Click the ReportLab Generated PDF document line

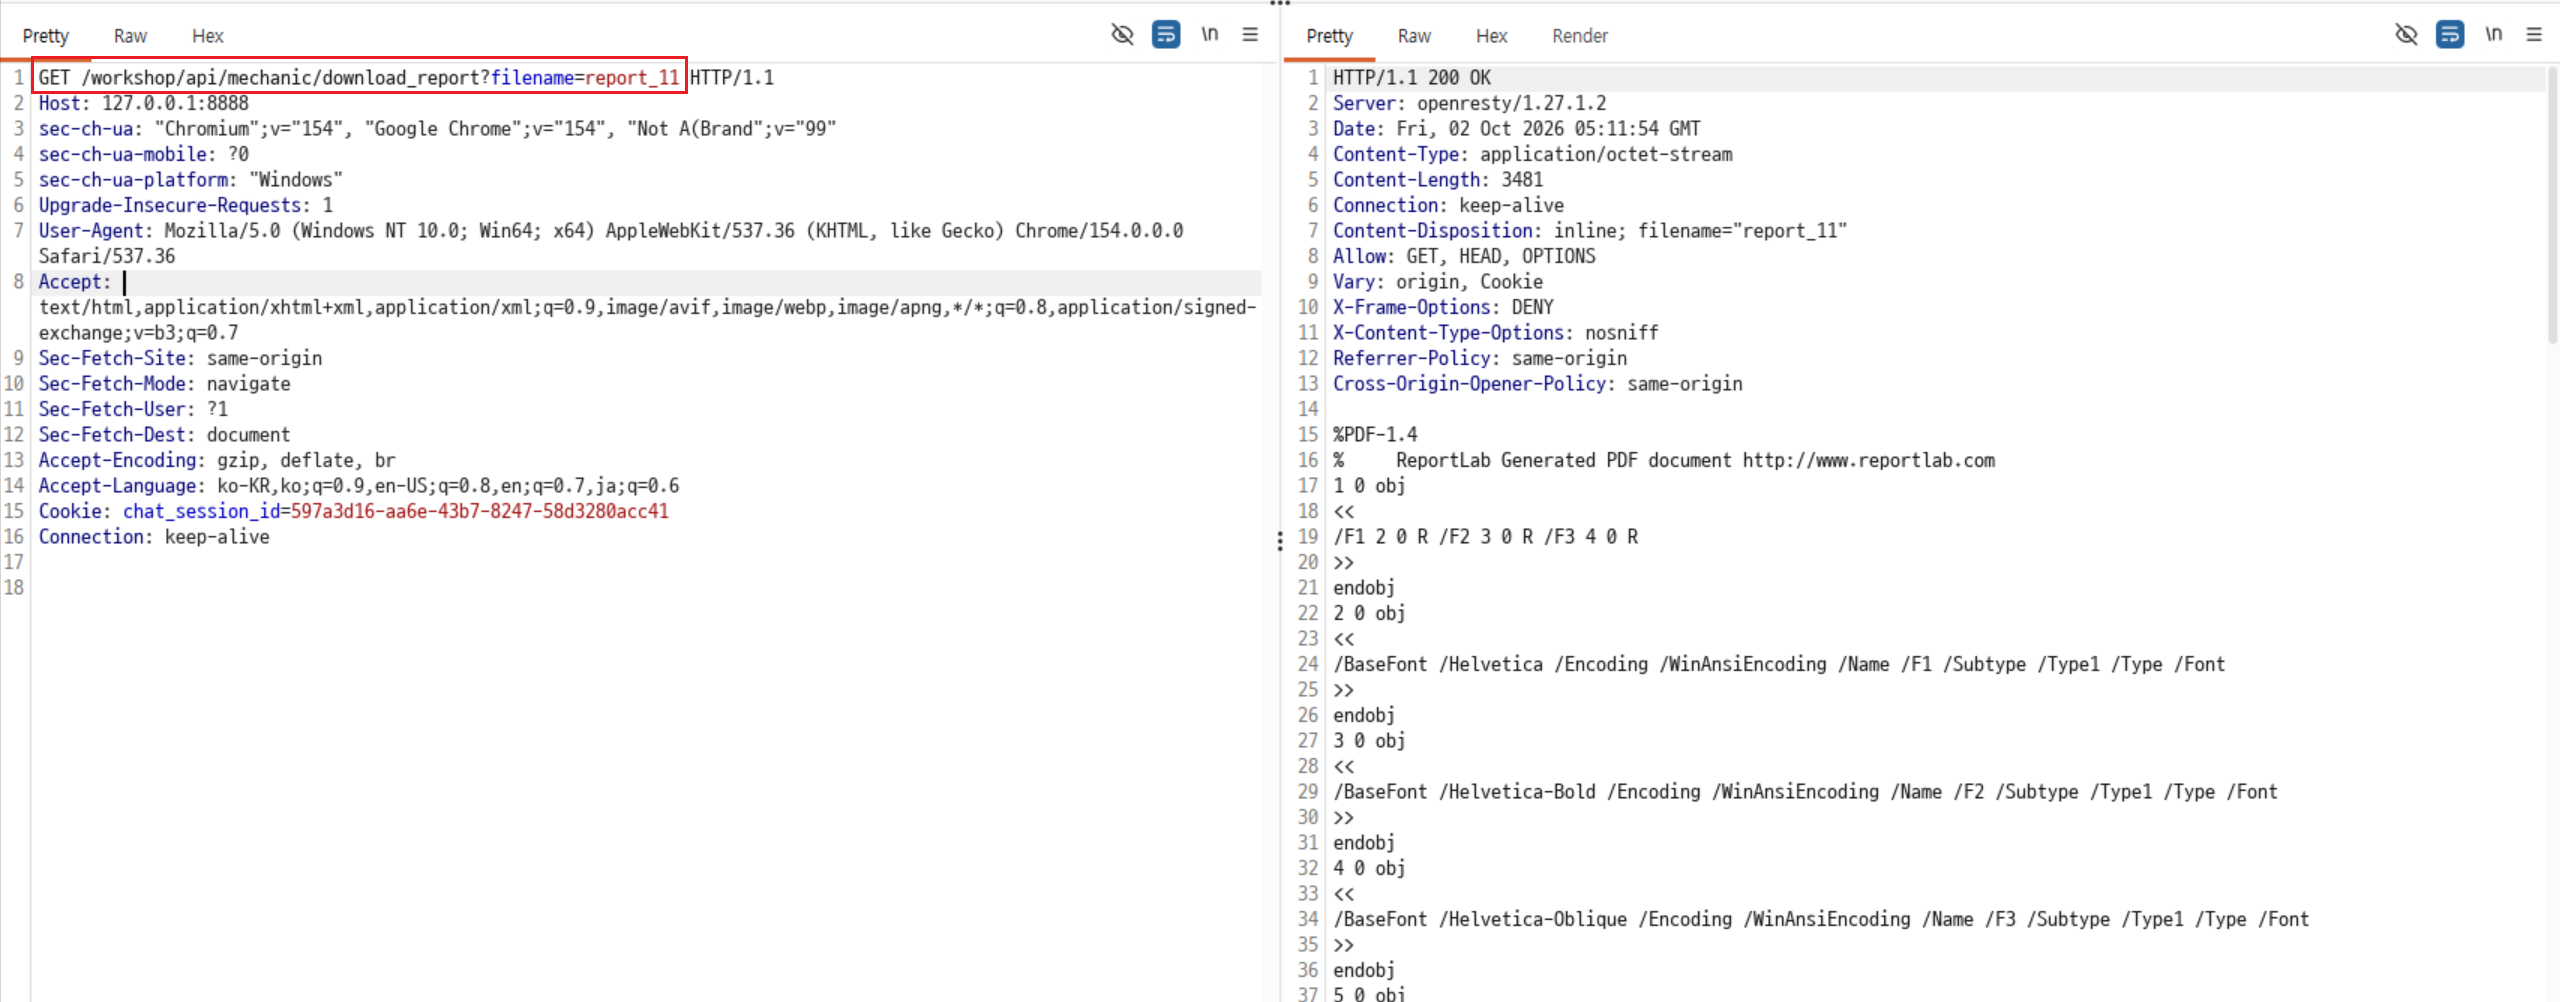[1664, 460]
